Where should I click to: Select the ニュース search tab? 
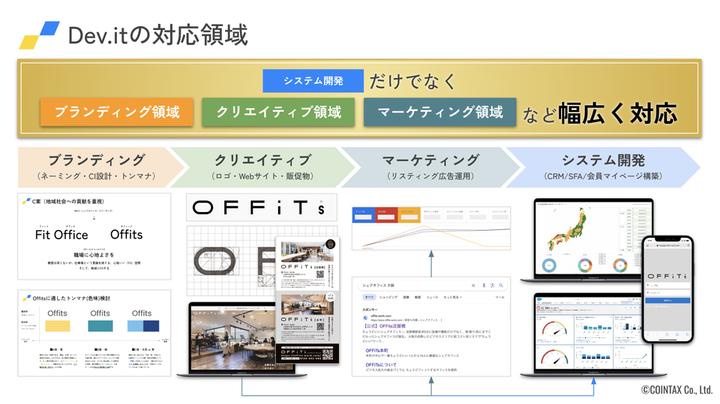(x=432, y=297)
